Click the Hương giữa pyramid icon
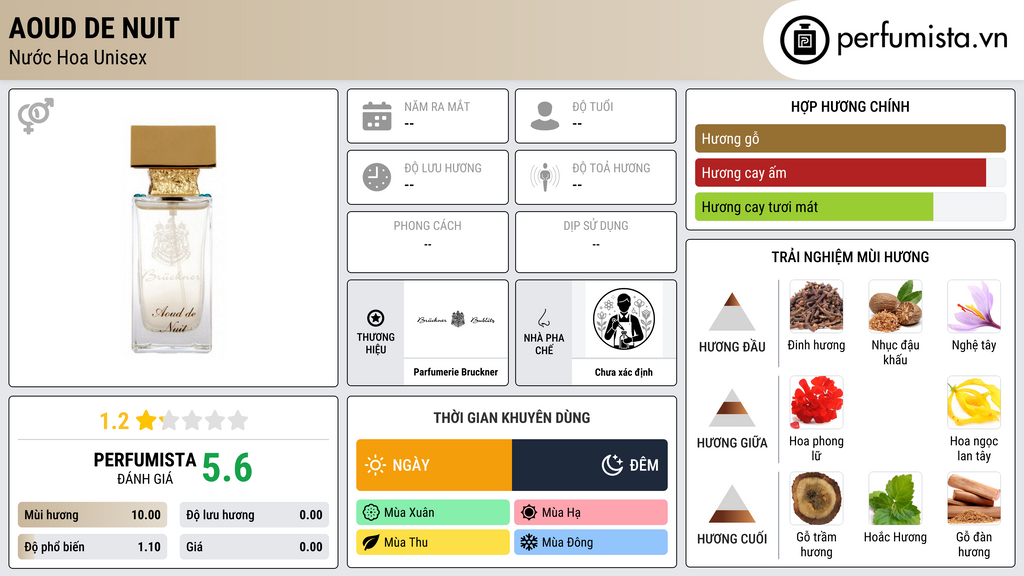This screenshot has height=576, width=1024. (x=732, y=408)
